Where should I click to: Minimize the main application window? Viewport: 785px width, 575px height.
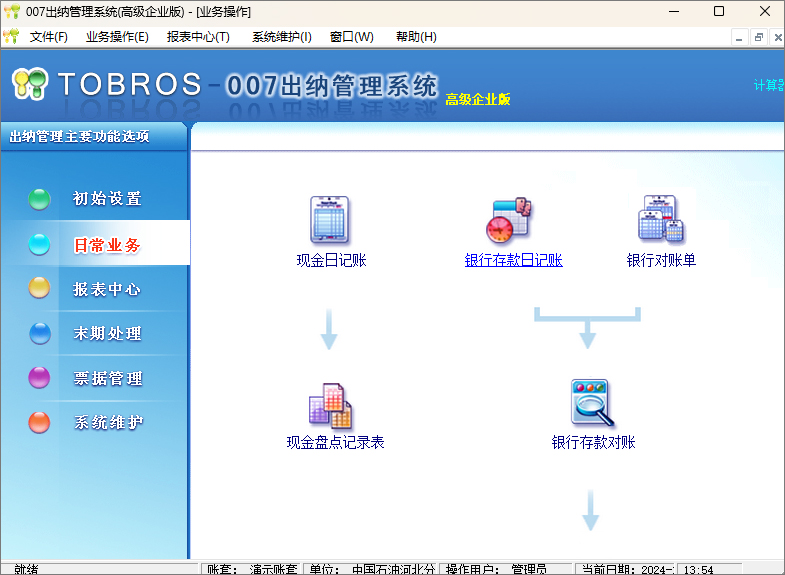(x=674, y=12)
